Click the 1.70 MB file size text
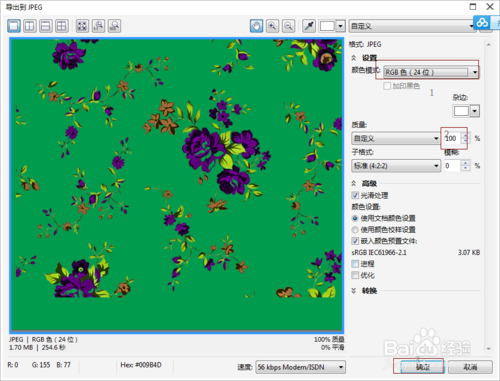Screen dimensions: 500x381 [21, 347]
